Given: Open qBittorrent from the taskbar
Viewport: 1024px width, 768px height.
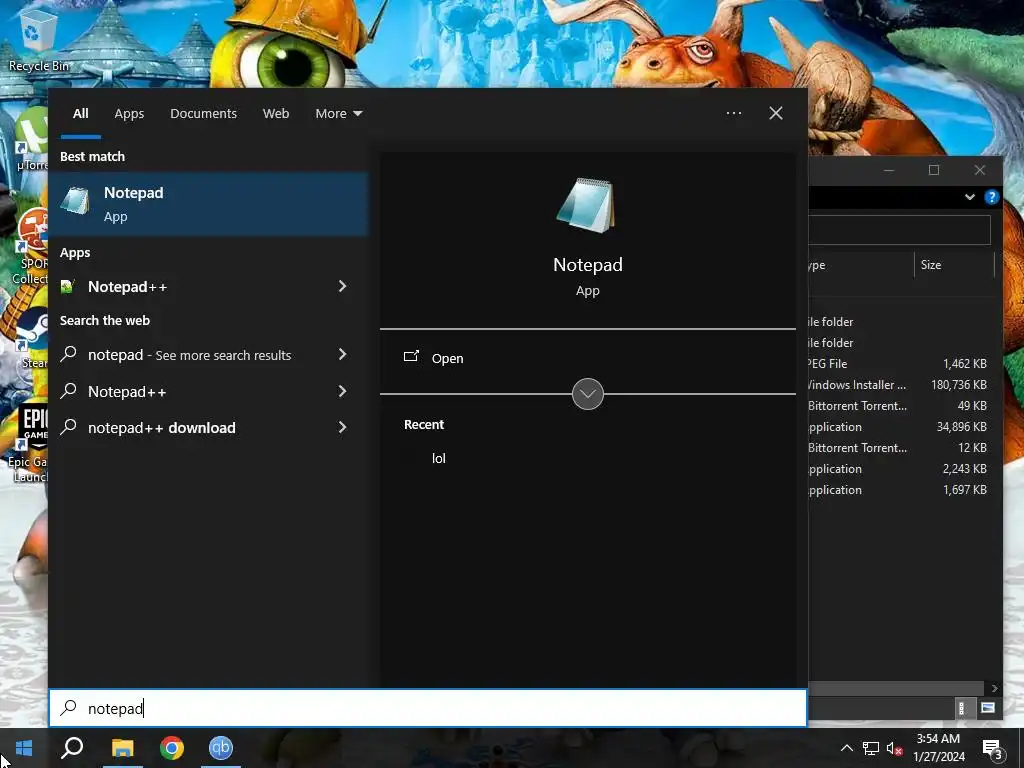Looking at the screenshot, I should coord(221,748).
